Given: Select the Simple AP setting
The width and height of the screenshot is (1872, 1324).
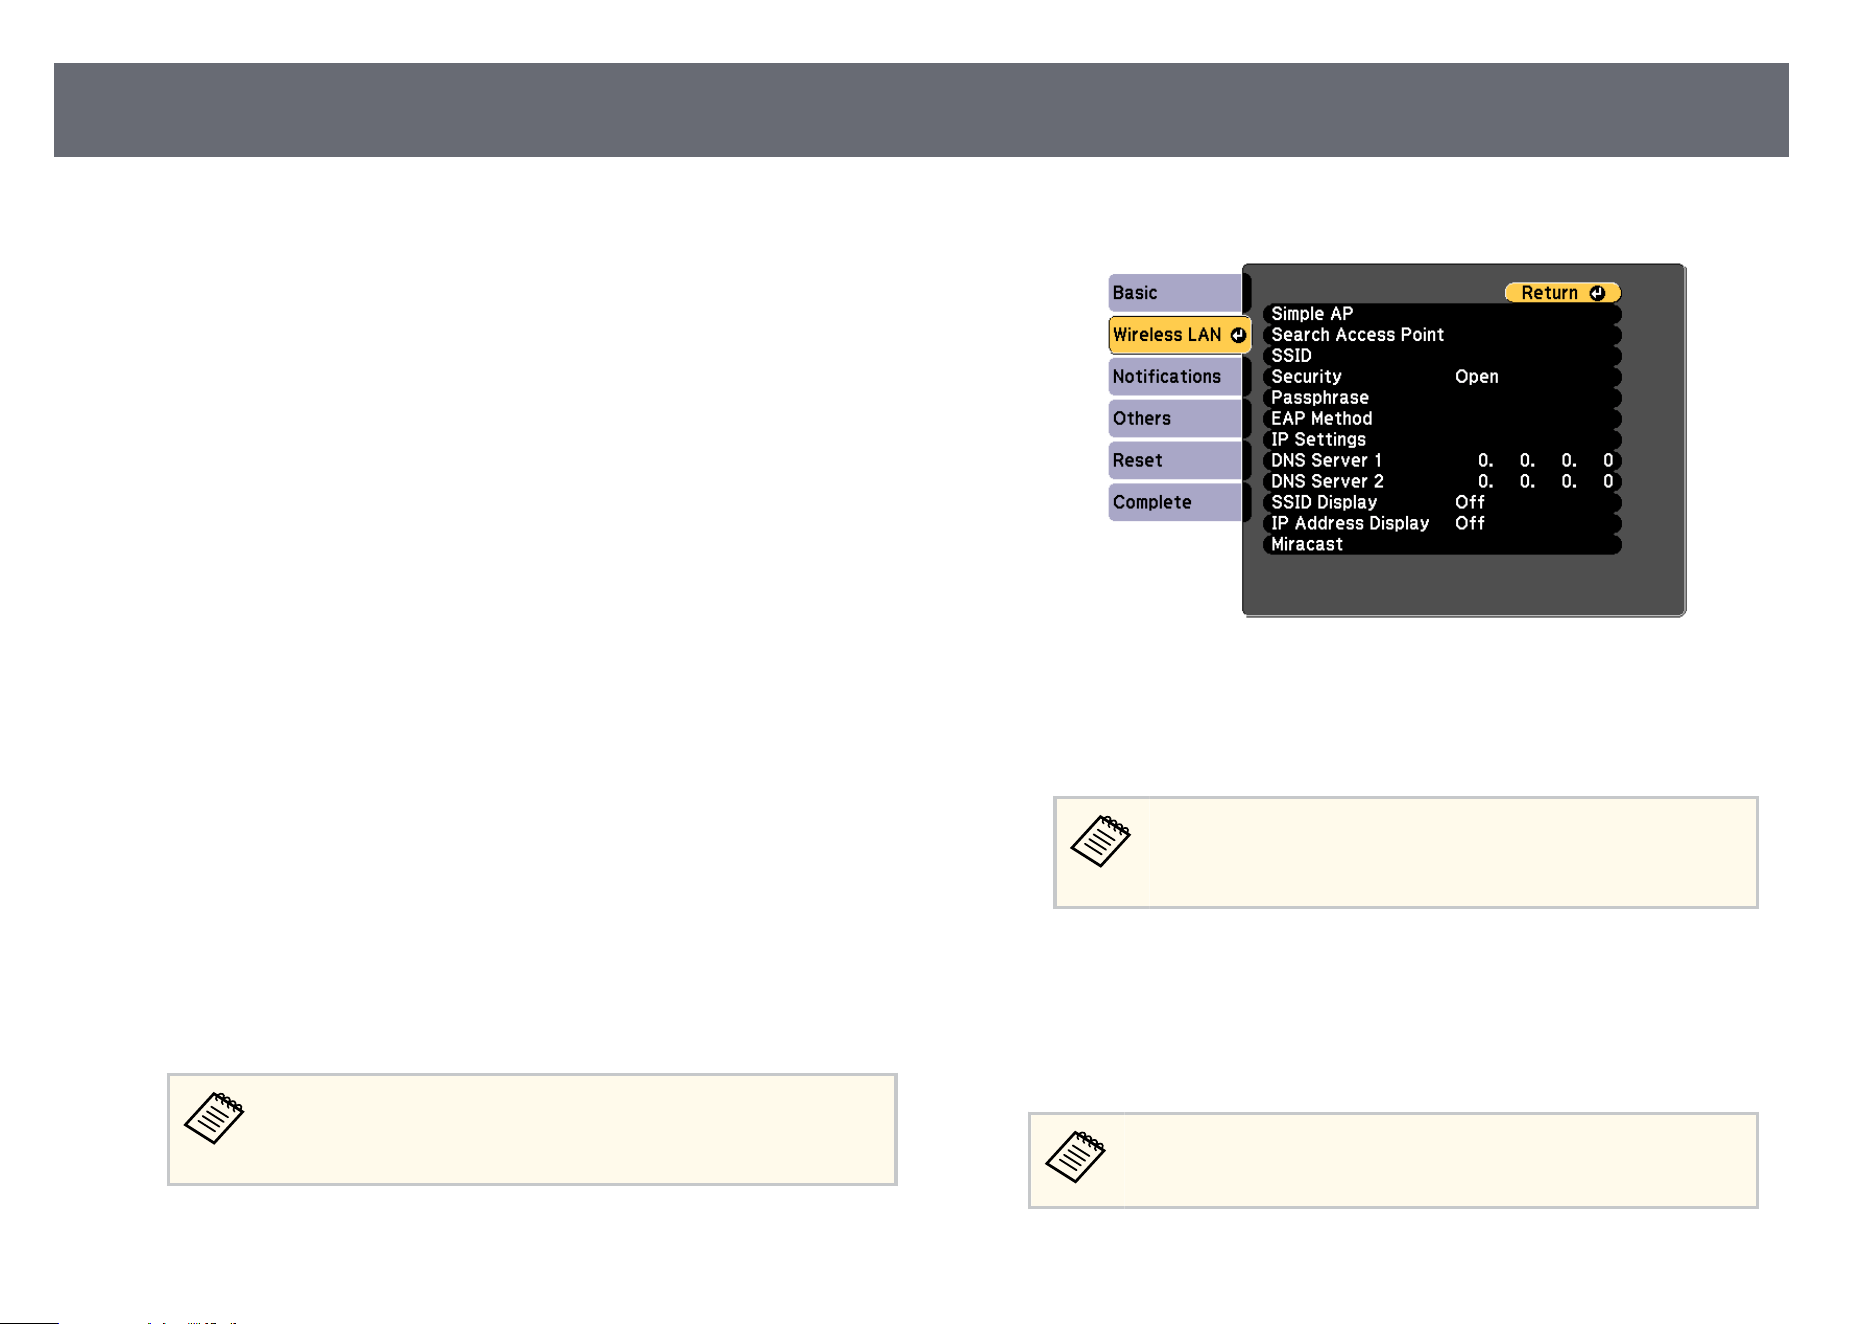Looking at the screenshot, I should tap(1441, 314).
